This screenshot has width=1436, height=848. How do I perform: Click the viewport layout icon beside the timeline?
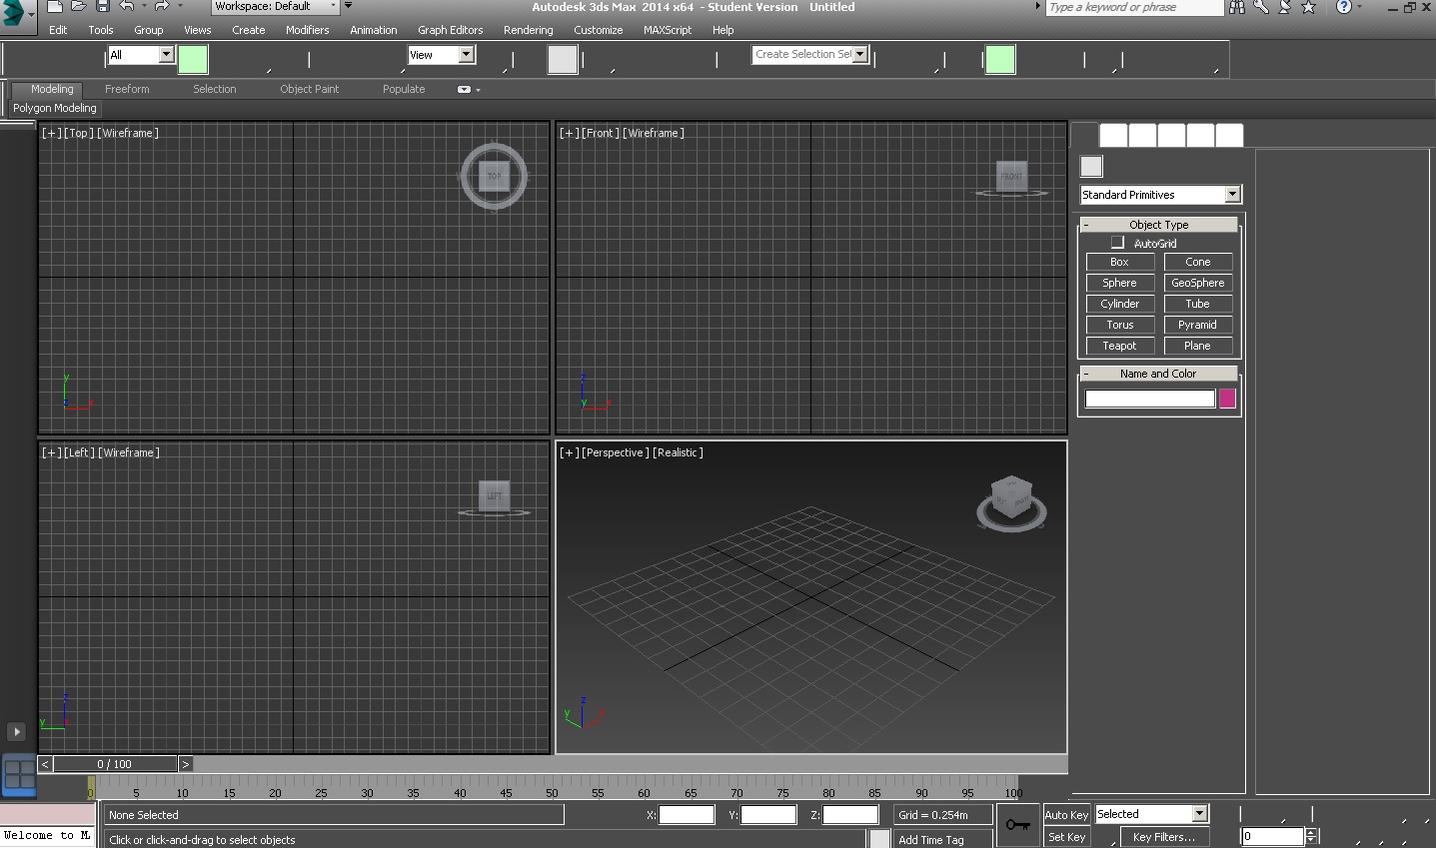(19, 774)
